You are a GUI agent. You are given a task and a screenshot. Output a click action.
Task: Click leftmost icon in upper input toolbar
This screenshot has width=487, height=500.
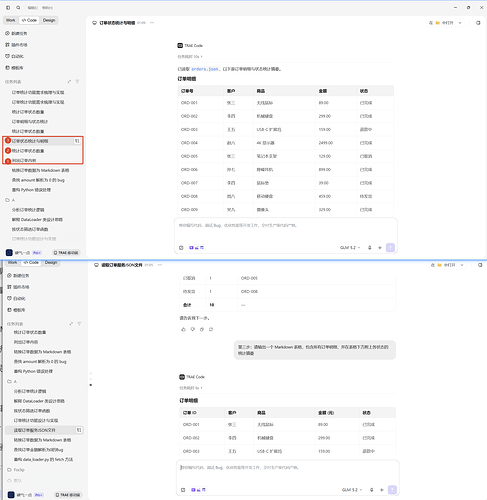[x=181, y=248]
